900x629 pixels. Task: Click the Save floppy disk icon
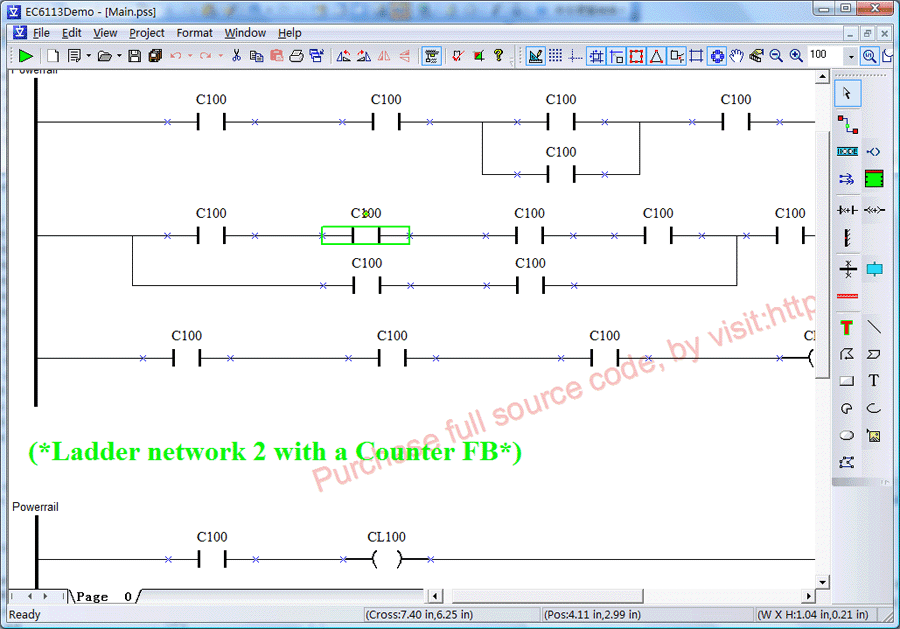(x=134, y=56)
